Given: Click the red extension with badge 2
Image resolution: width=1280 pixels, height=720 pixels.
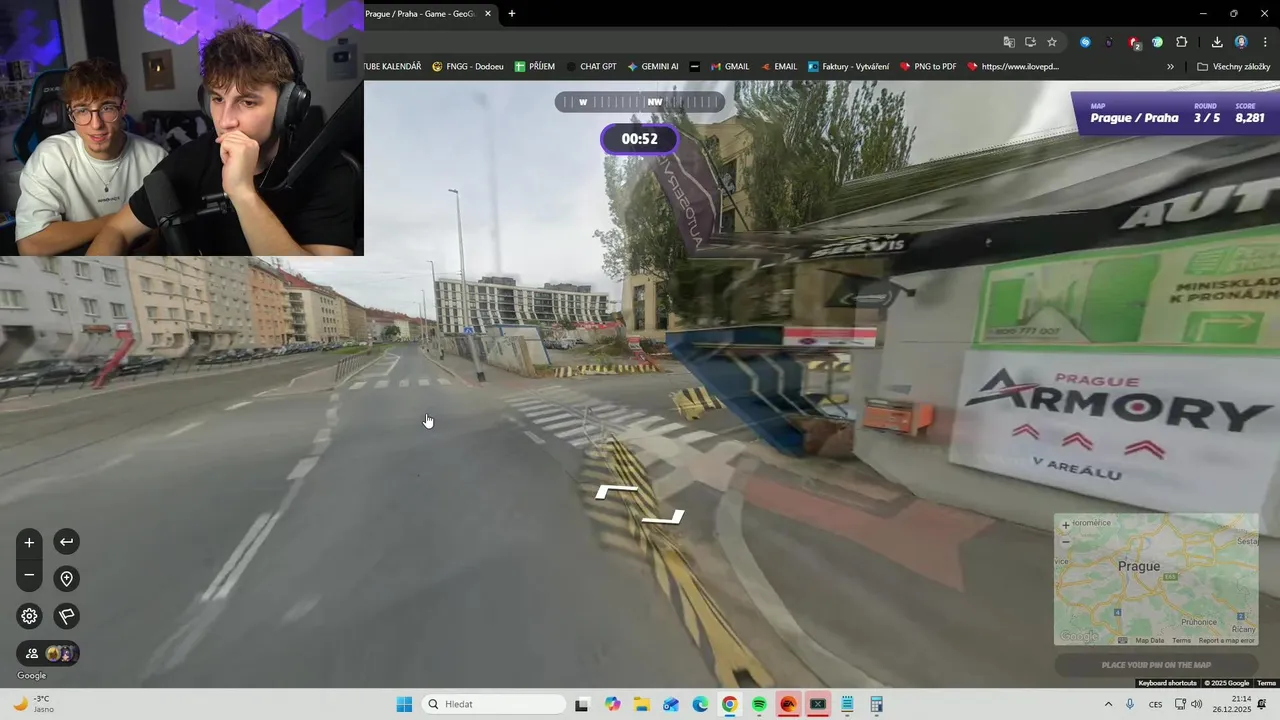Looking at the screenshot, I should [x=1134, y=42].
